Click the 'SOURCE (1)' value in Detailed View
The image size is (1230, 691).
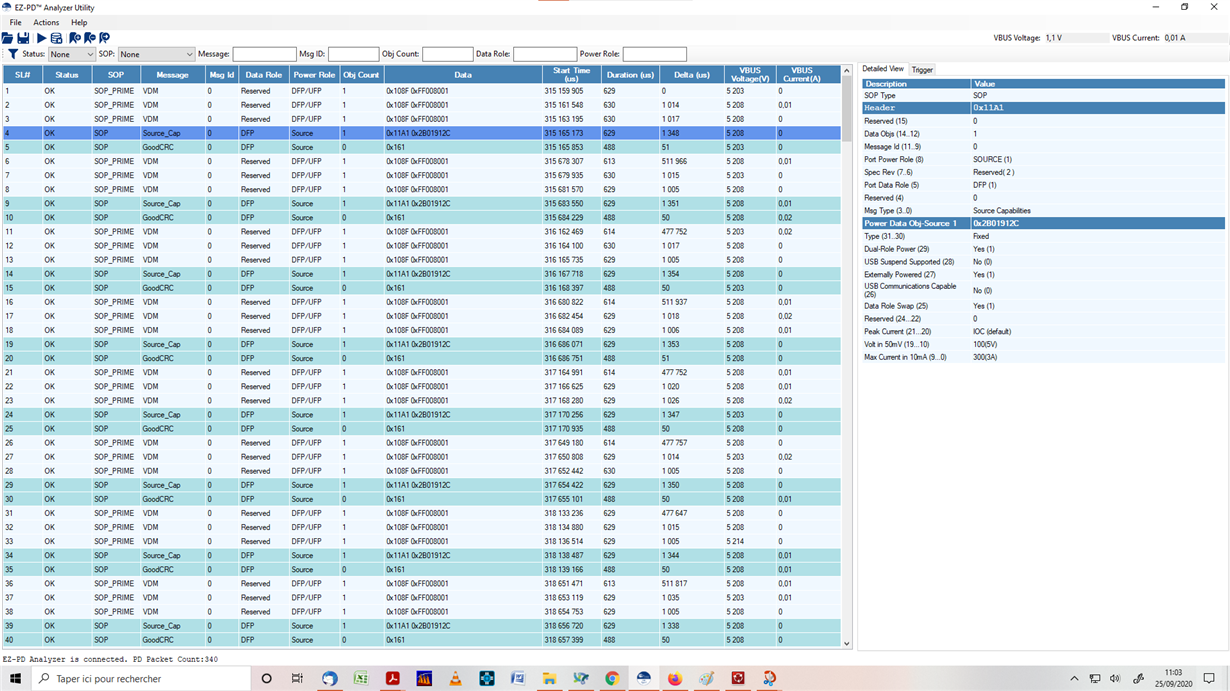(993, 160)
